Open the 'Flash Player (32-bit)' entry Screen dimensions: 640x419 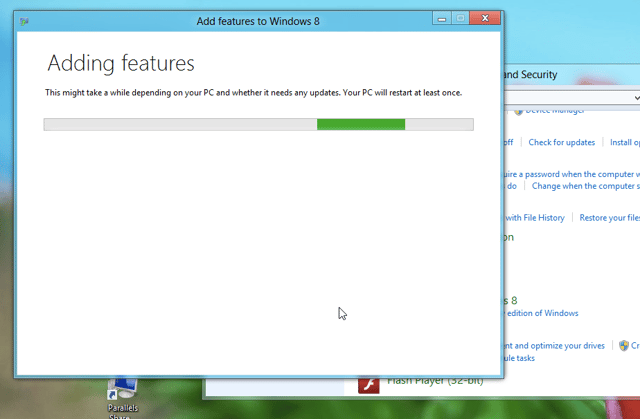[435, 381]
